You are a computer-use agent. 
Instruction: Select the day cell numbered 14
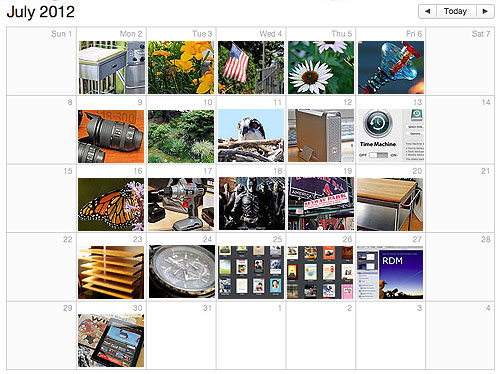460,130
